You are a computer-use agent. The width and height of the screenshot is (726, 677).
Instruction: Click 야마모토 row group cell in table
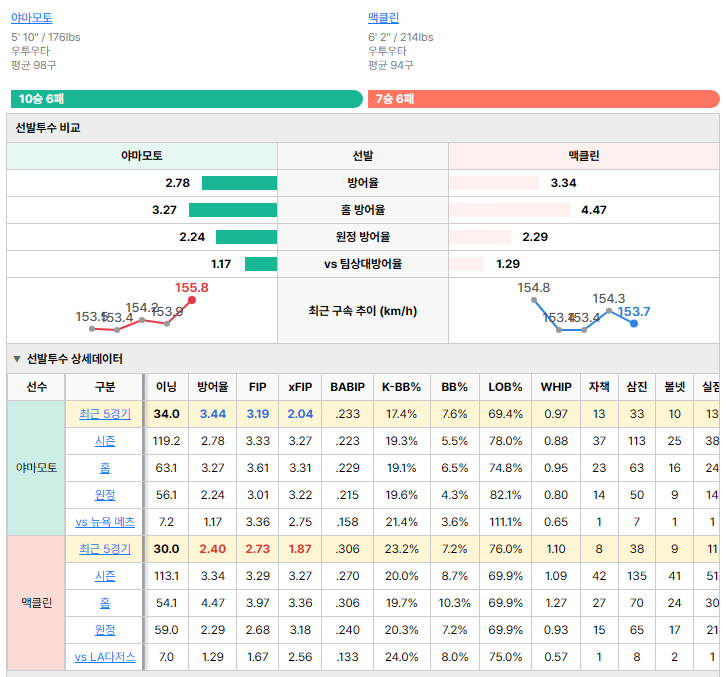pyautogui.click(x=36, y=468)
